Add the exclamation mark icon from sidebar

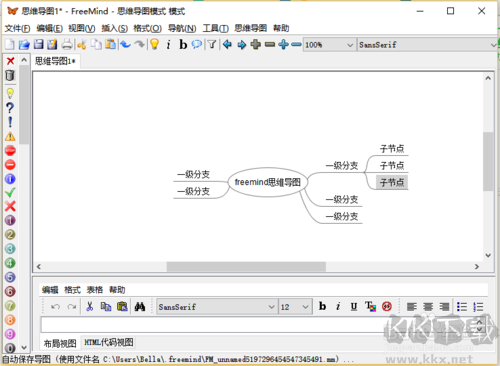[10, 122]
